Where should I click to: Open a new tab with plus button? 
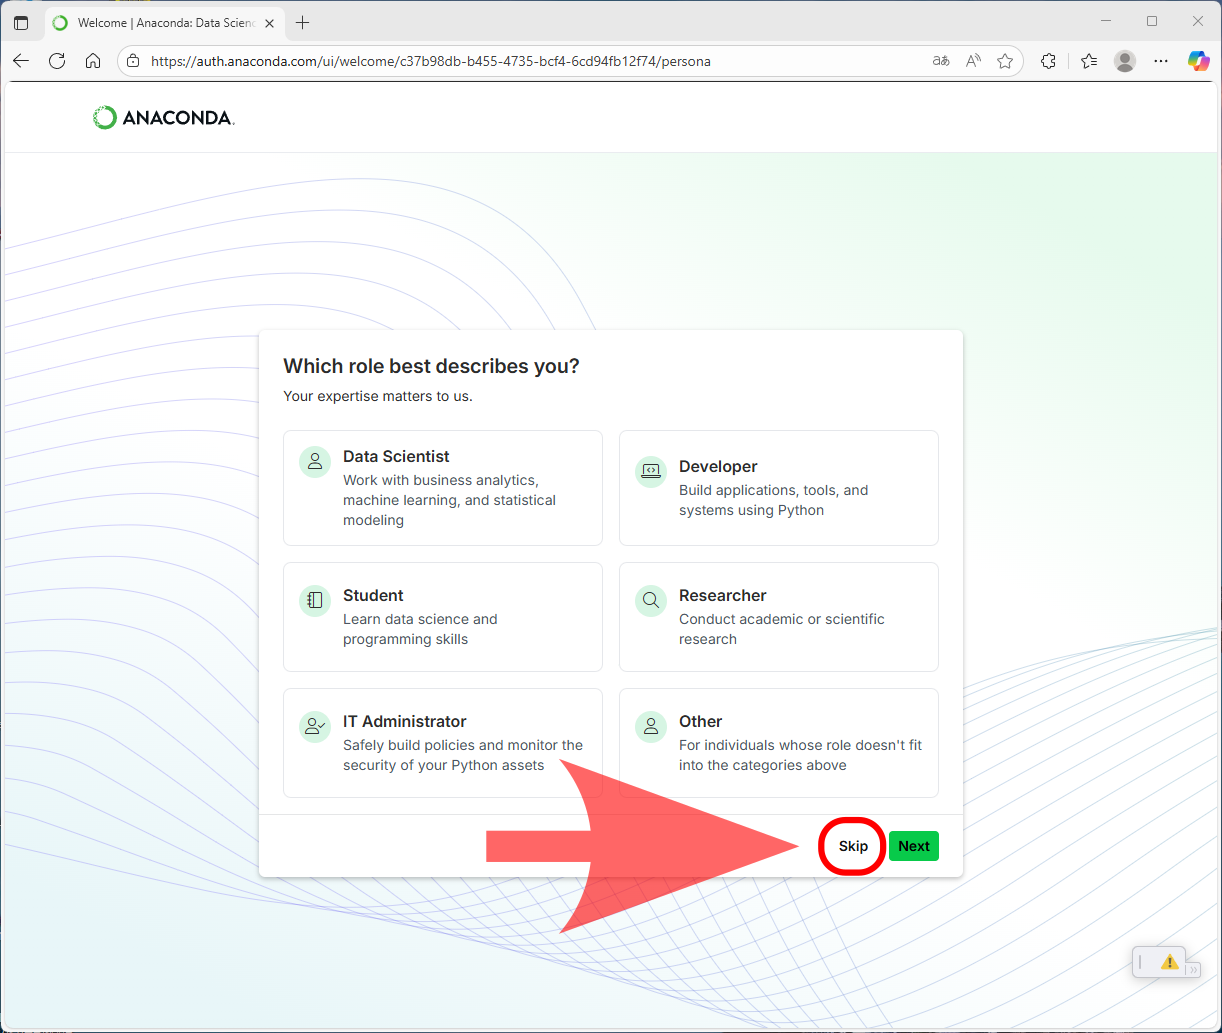303,22
